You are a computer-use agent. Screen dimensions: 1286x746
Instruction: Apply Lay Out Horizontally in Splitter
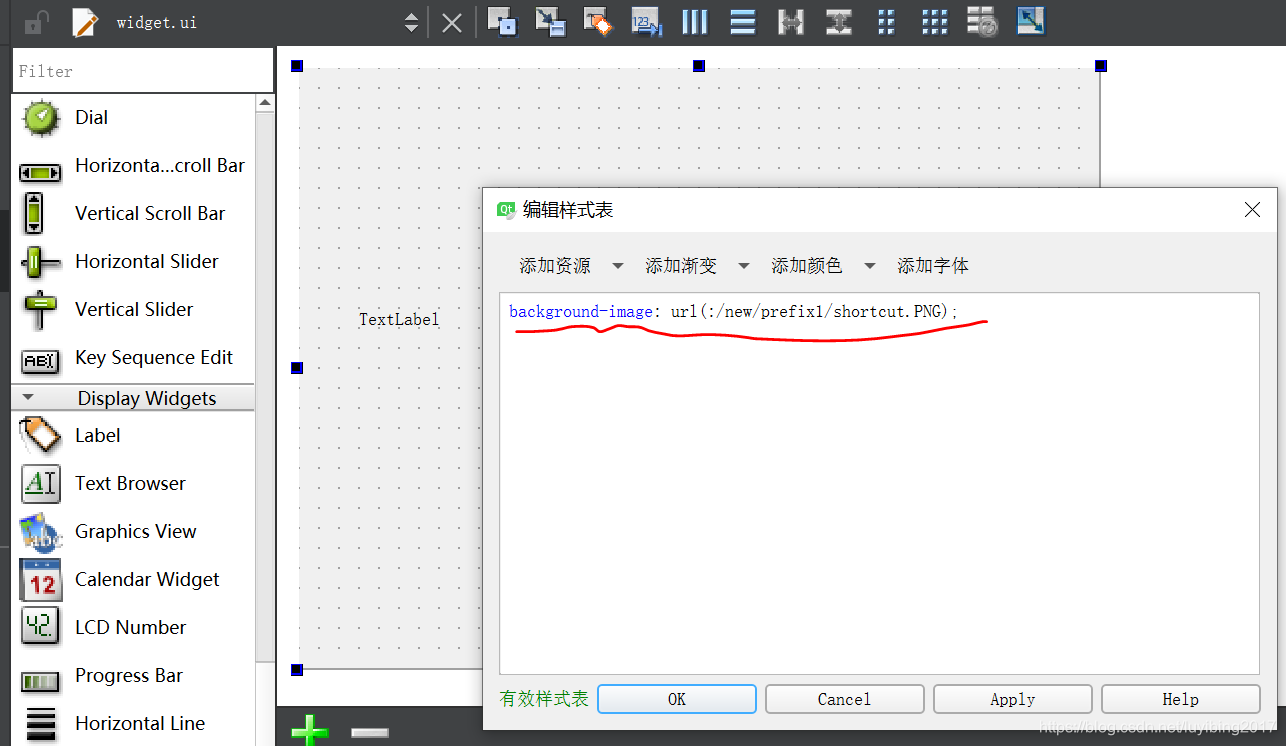pyautogui.click(x=791, y=21)
